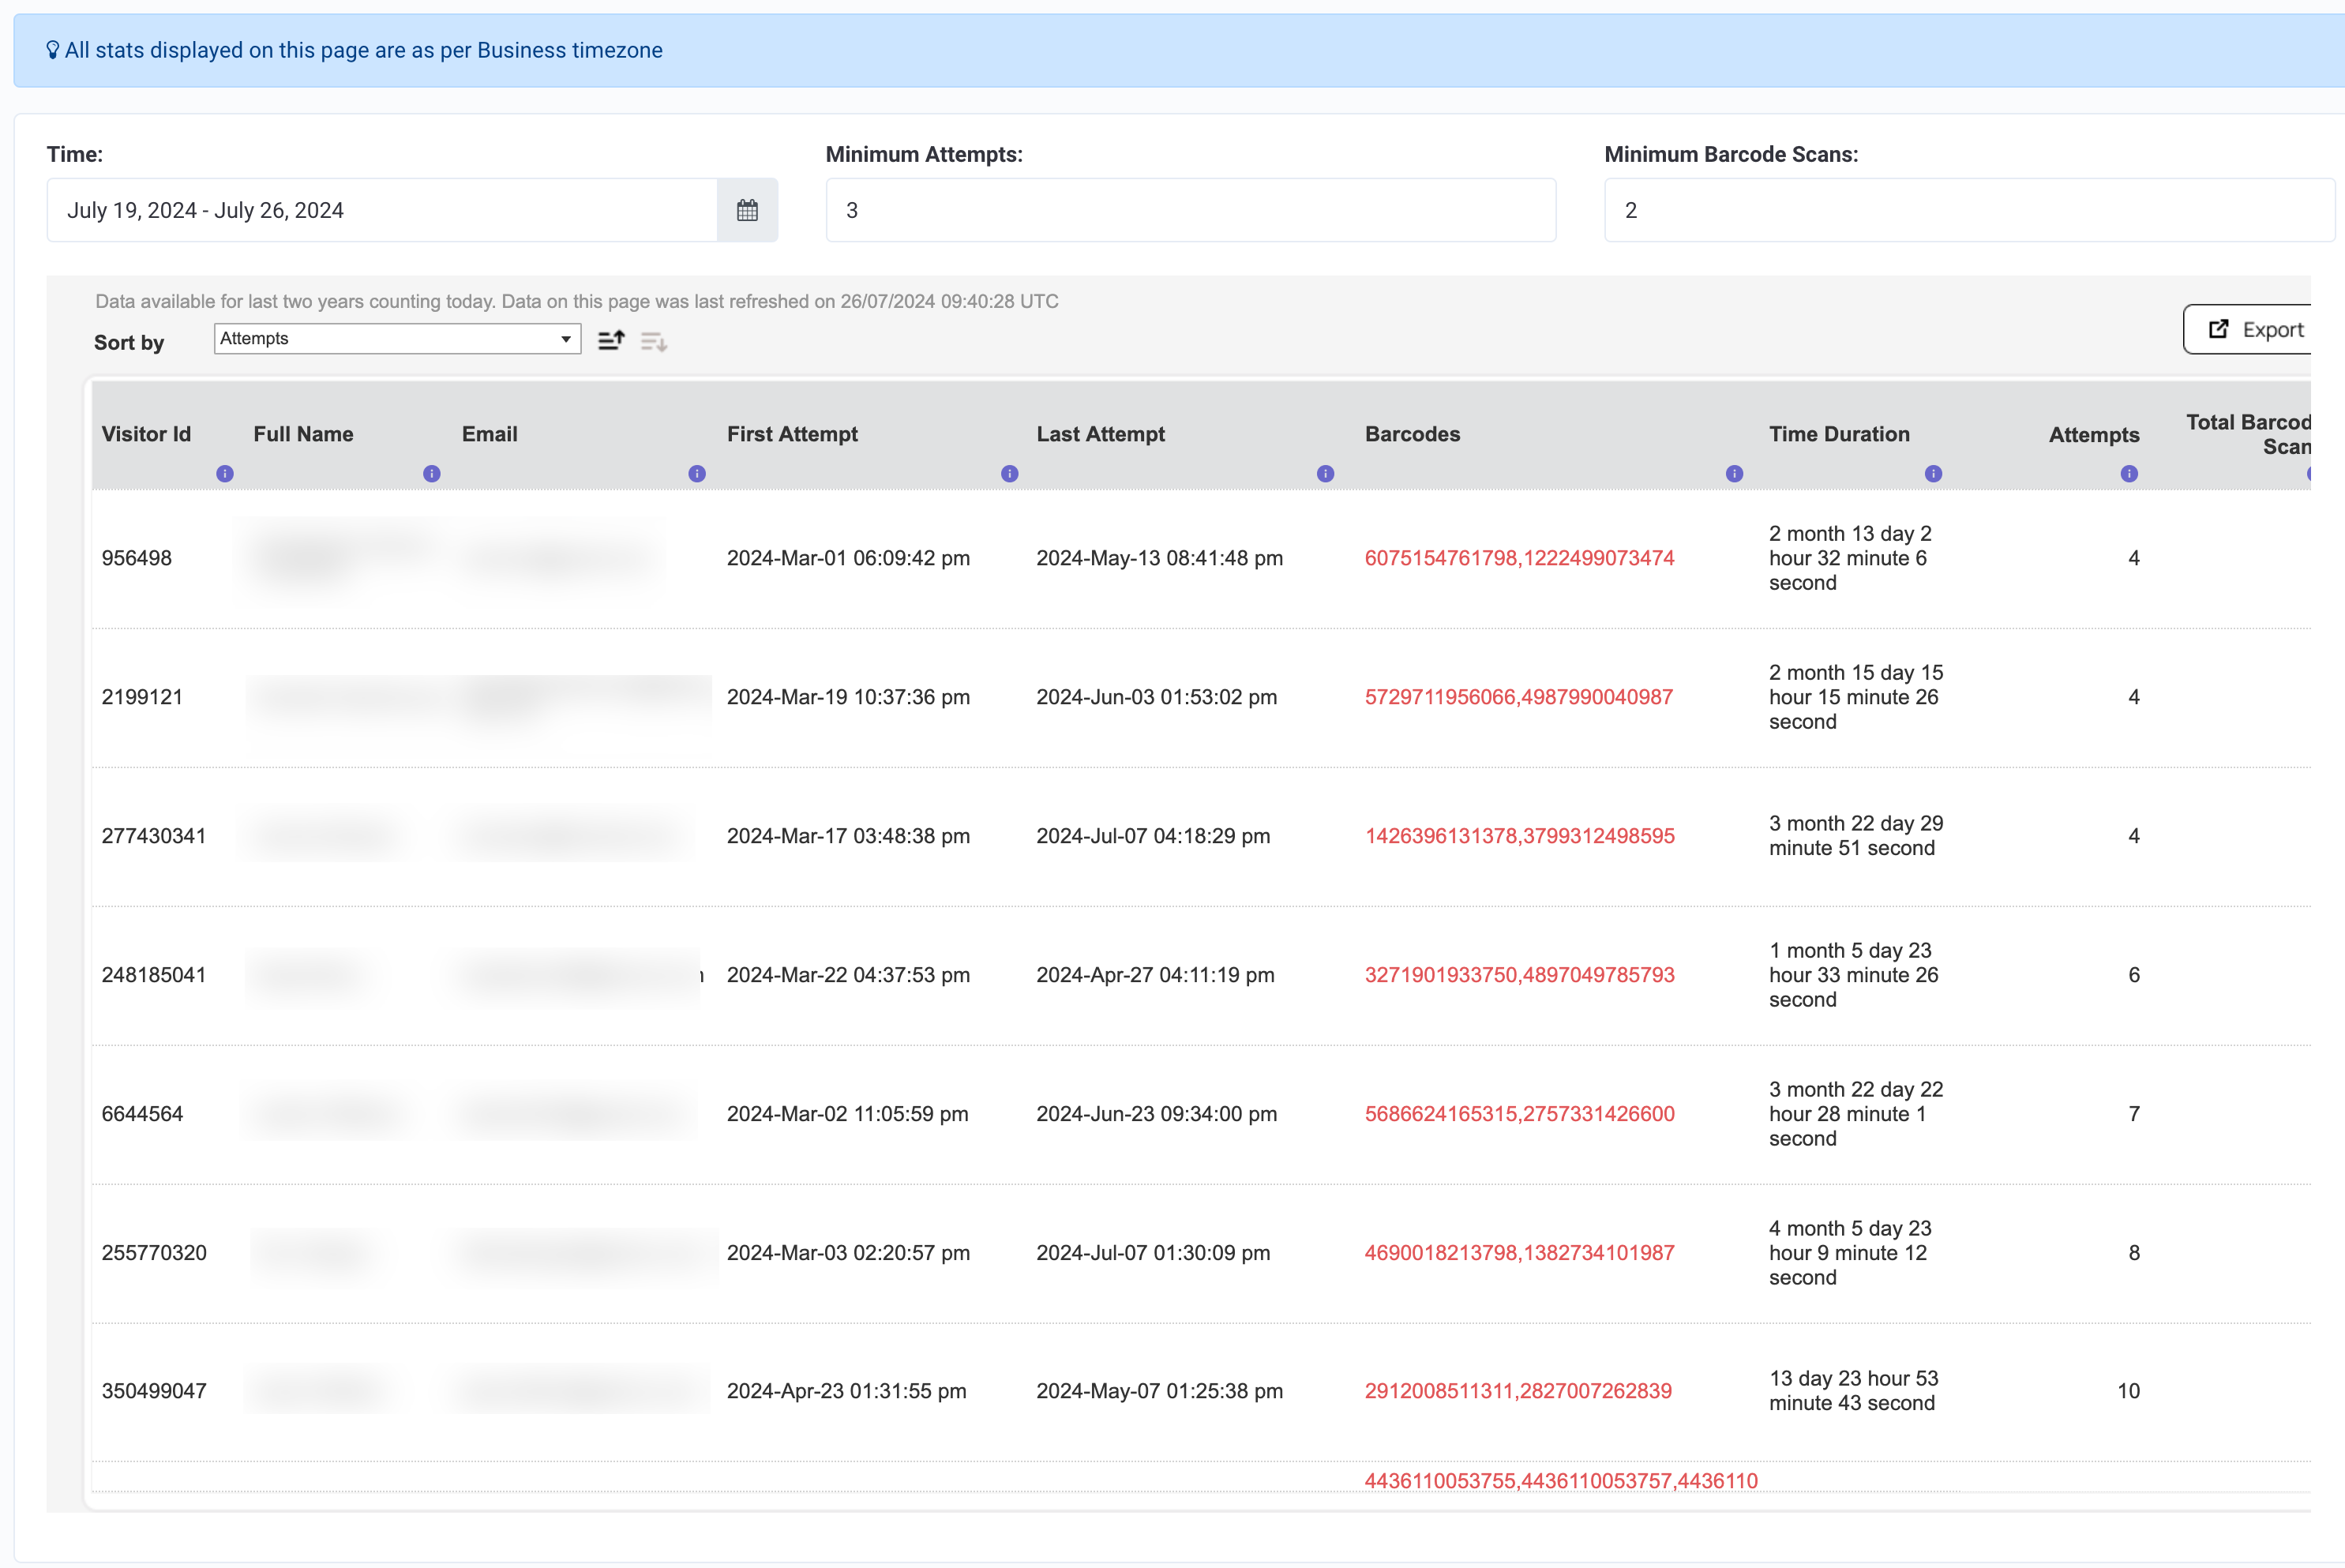Open barcodes 5729711956066,4987990040987 link
The width and height of the screenshot is (2345, 1568).
(x=1518, y=697)
